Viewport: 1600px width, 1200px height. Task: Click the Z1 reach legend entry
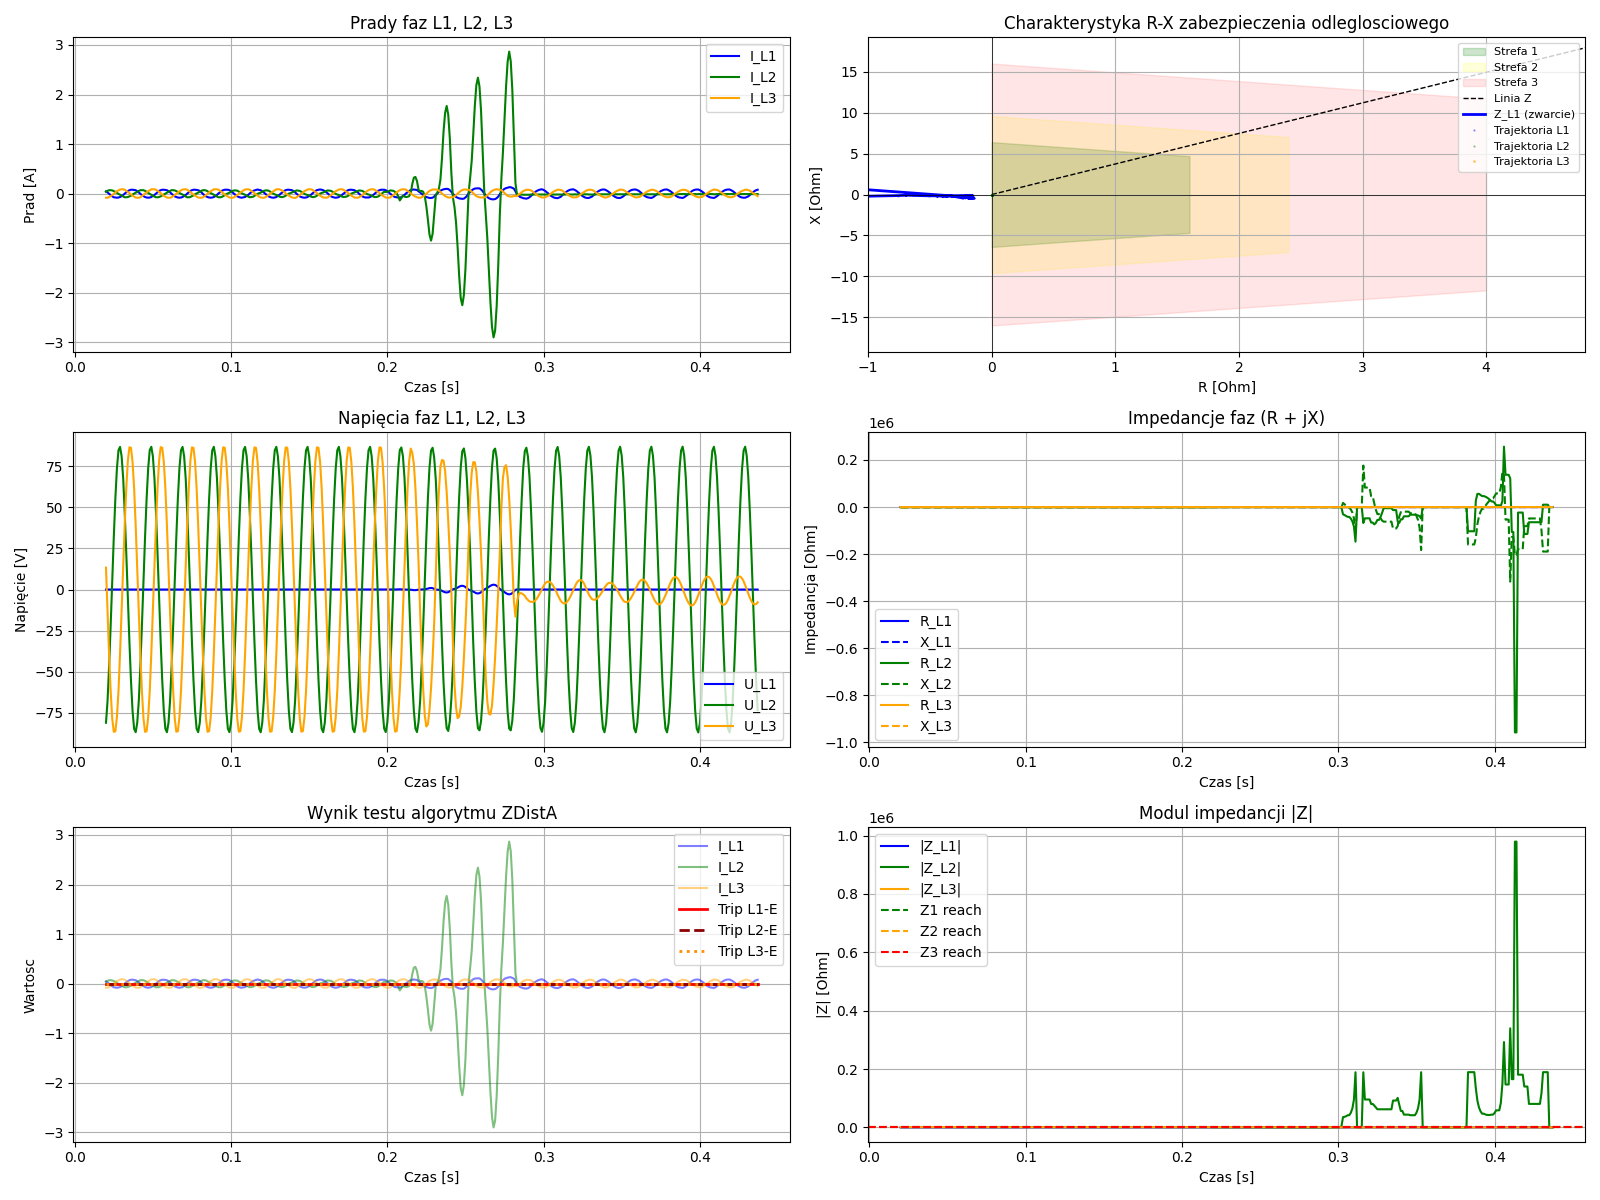click(x=949, y=910)
